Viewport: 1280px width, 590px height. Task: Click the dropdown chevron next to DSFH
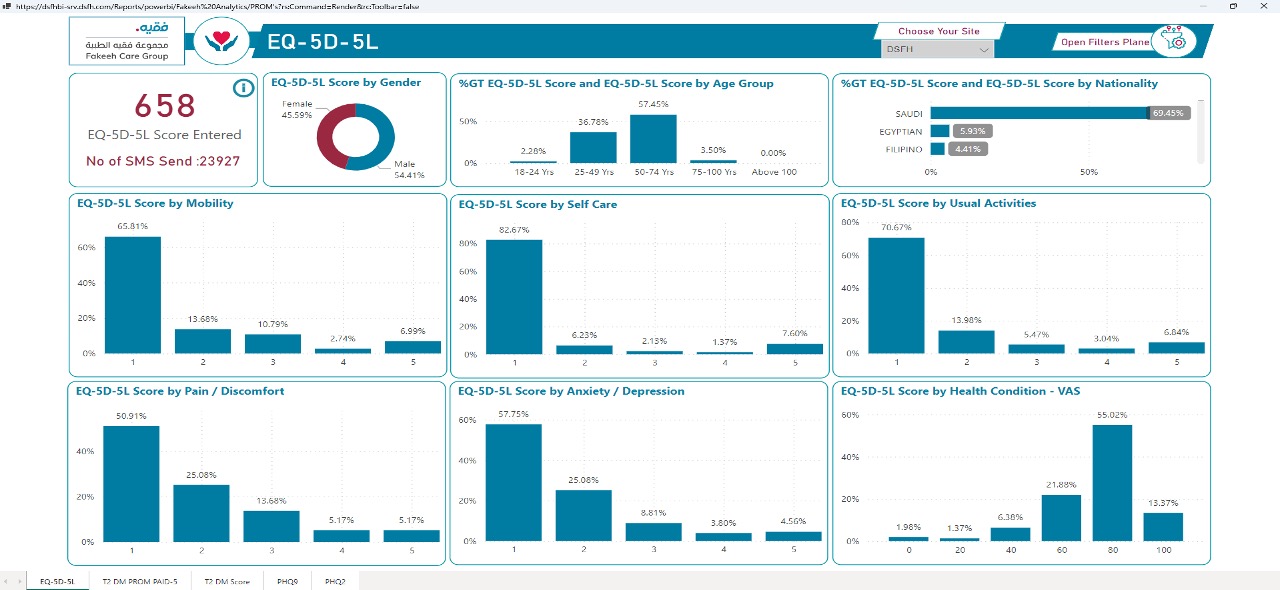(x=984, y=50)
